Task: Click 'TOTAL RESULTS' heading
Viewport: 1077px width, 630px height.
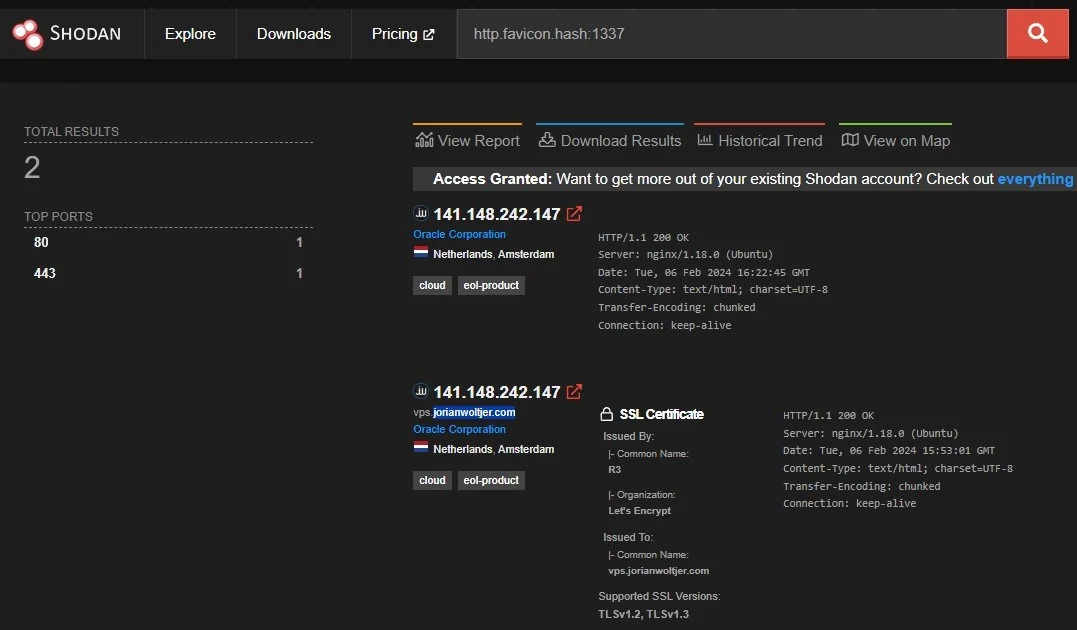Action: coord(71,131)
